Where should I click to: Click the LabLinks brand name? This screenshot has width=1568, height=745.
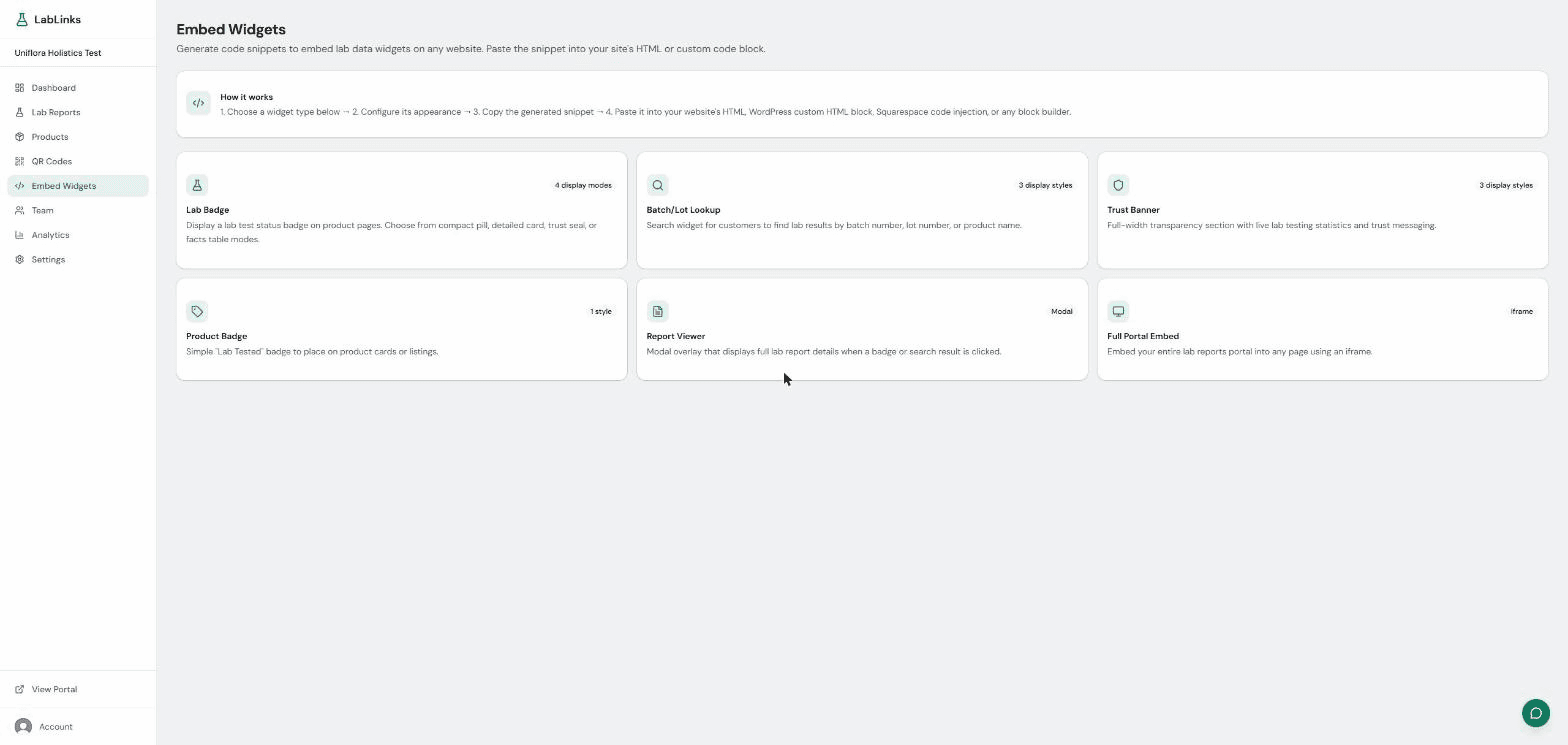pyautogui.click(x=57, y=19)
